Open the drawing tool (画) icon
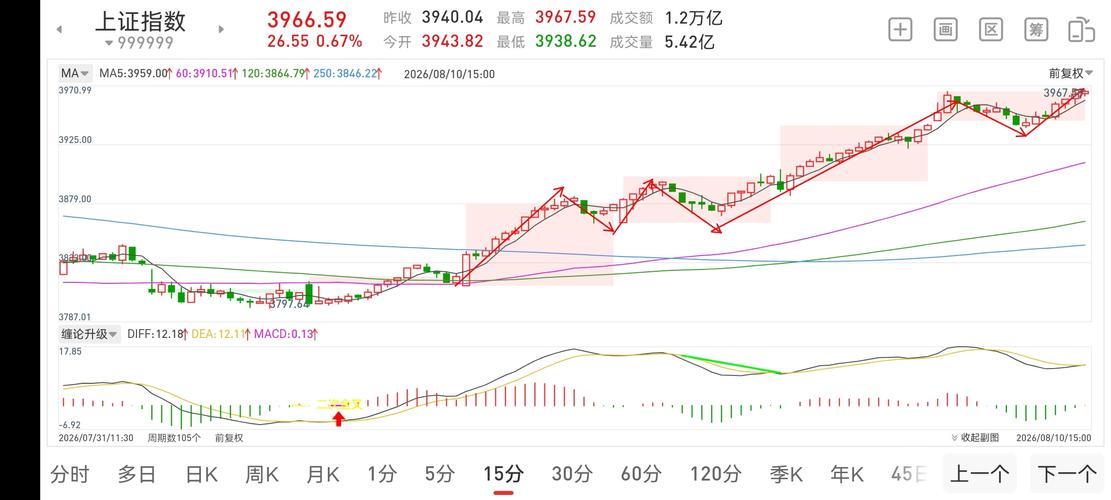1111x500 pixels. (945, 30)
